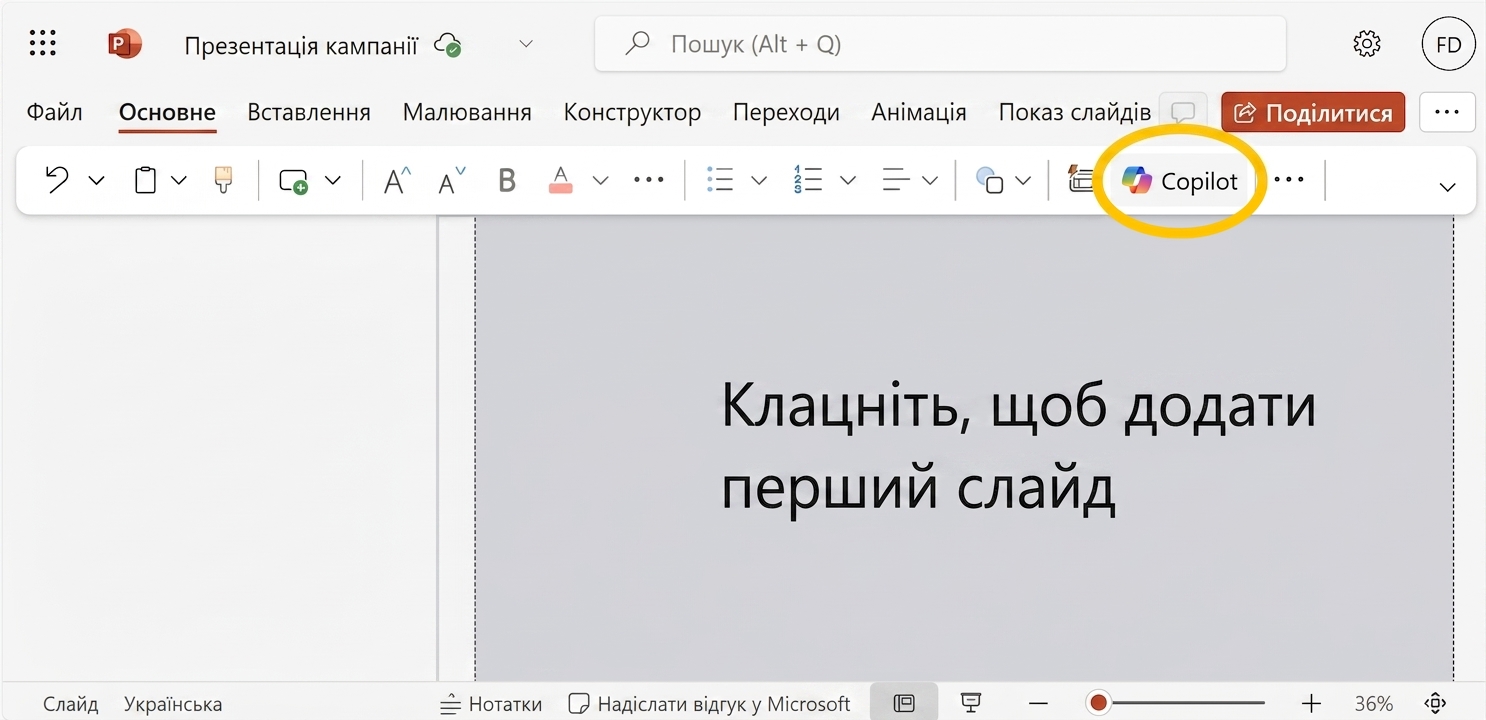Click the Поділитися button
1486x720 pixels.
(x=1313, y=113)
